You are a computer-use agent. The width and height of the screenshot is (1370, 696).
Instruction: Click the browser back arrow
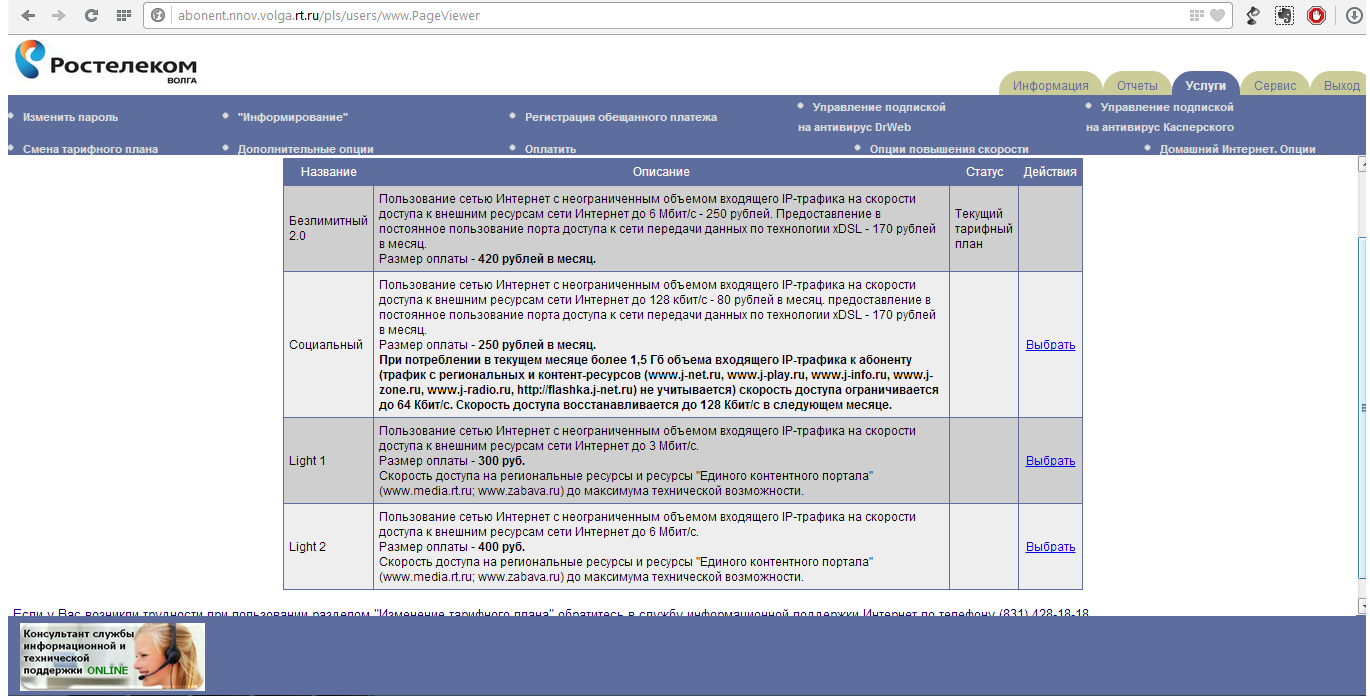28,16
